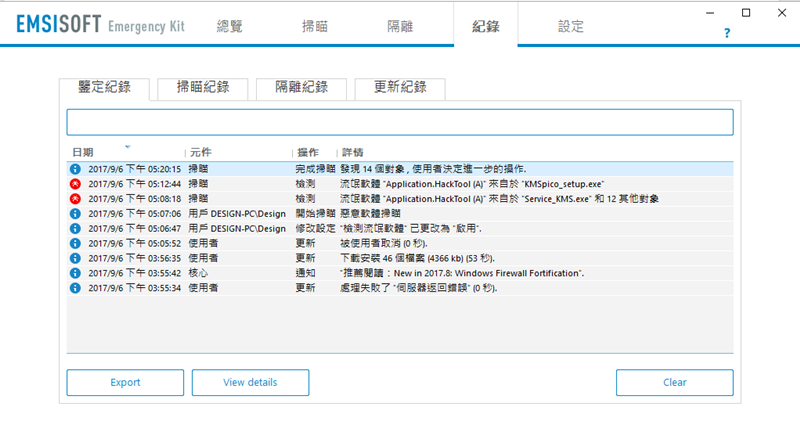Open the 隔離紀錄 sub-tab
The height and width of the screenshot is (435, 800).
click(302, 88)
